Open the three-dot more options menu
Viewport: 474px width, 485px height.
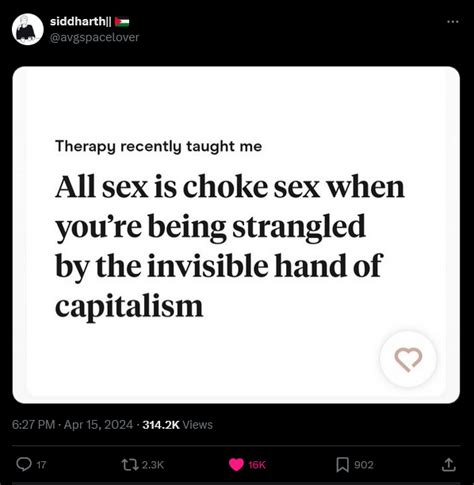452,22
